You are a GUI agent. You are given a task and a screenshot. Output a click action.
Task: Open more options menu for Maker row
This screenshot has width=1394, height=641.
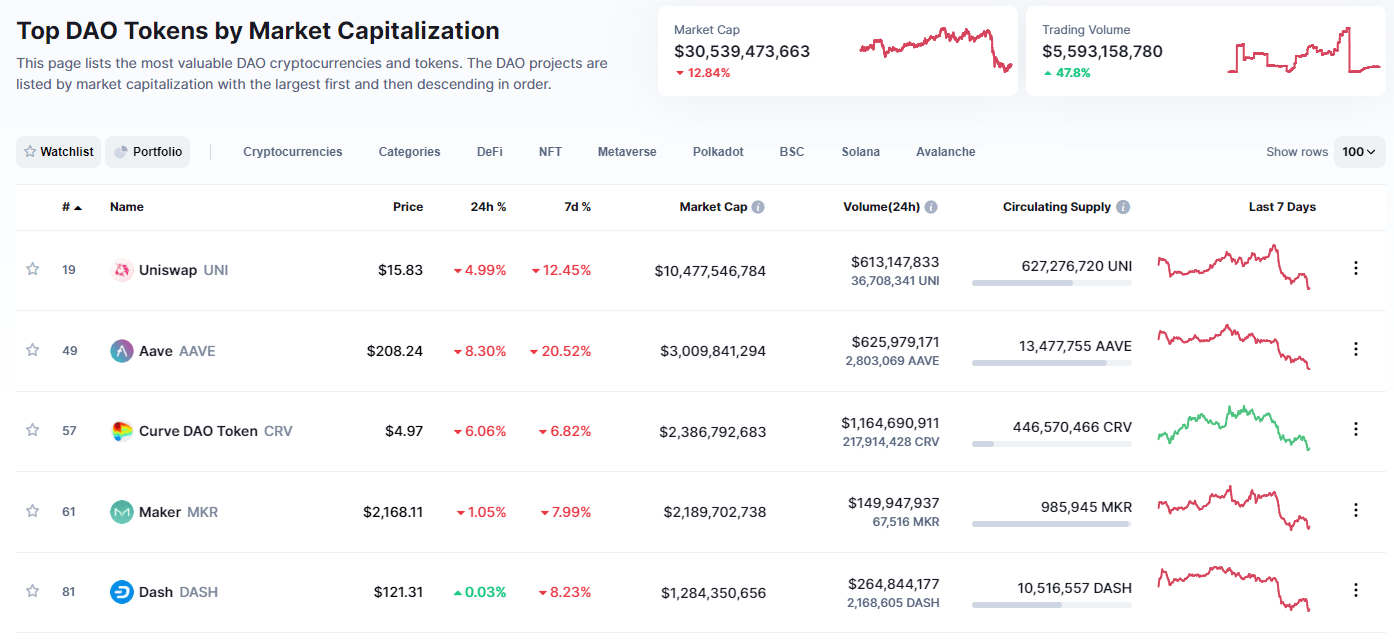pyautogui.click(x=1356, y=510)
